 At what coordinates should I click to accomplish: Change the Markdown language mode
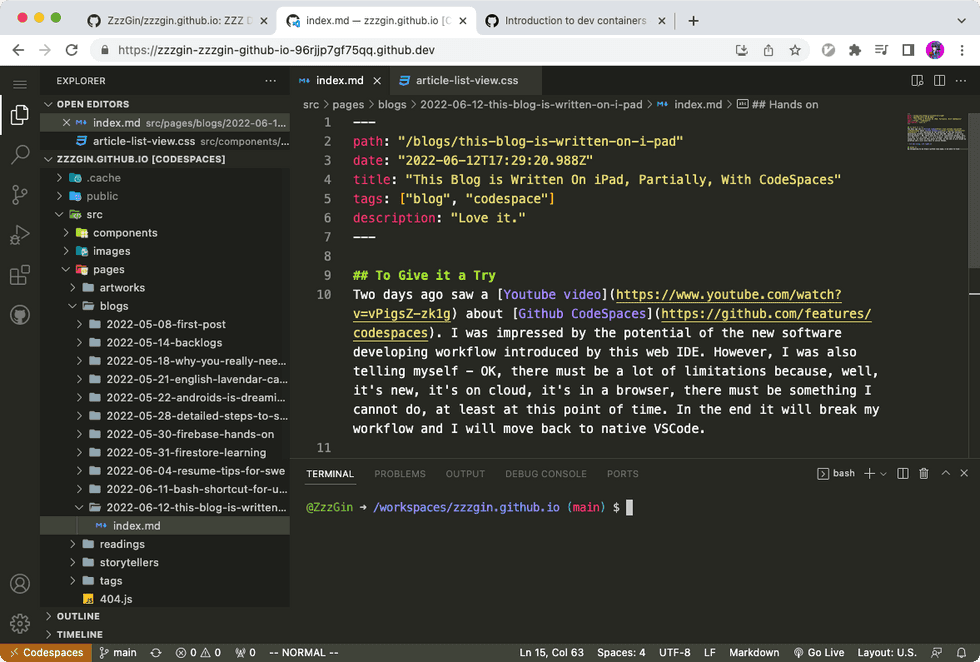(x=754, y=653)
